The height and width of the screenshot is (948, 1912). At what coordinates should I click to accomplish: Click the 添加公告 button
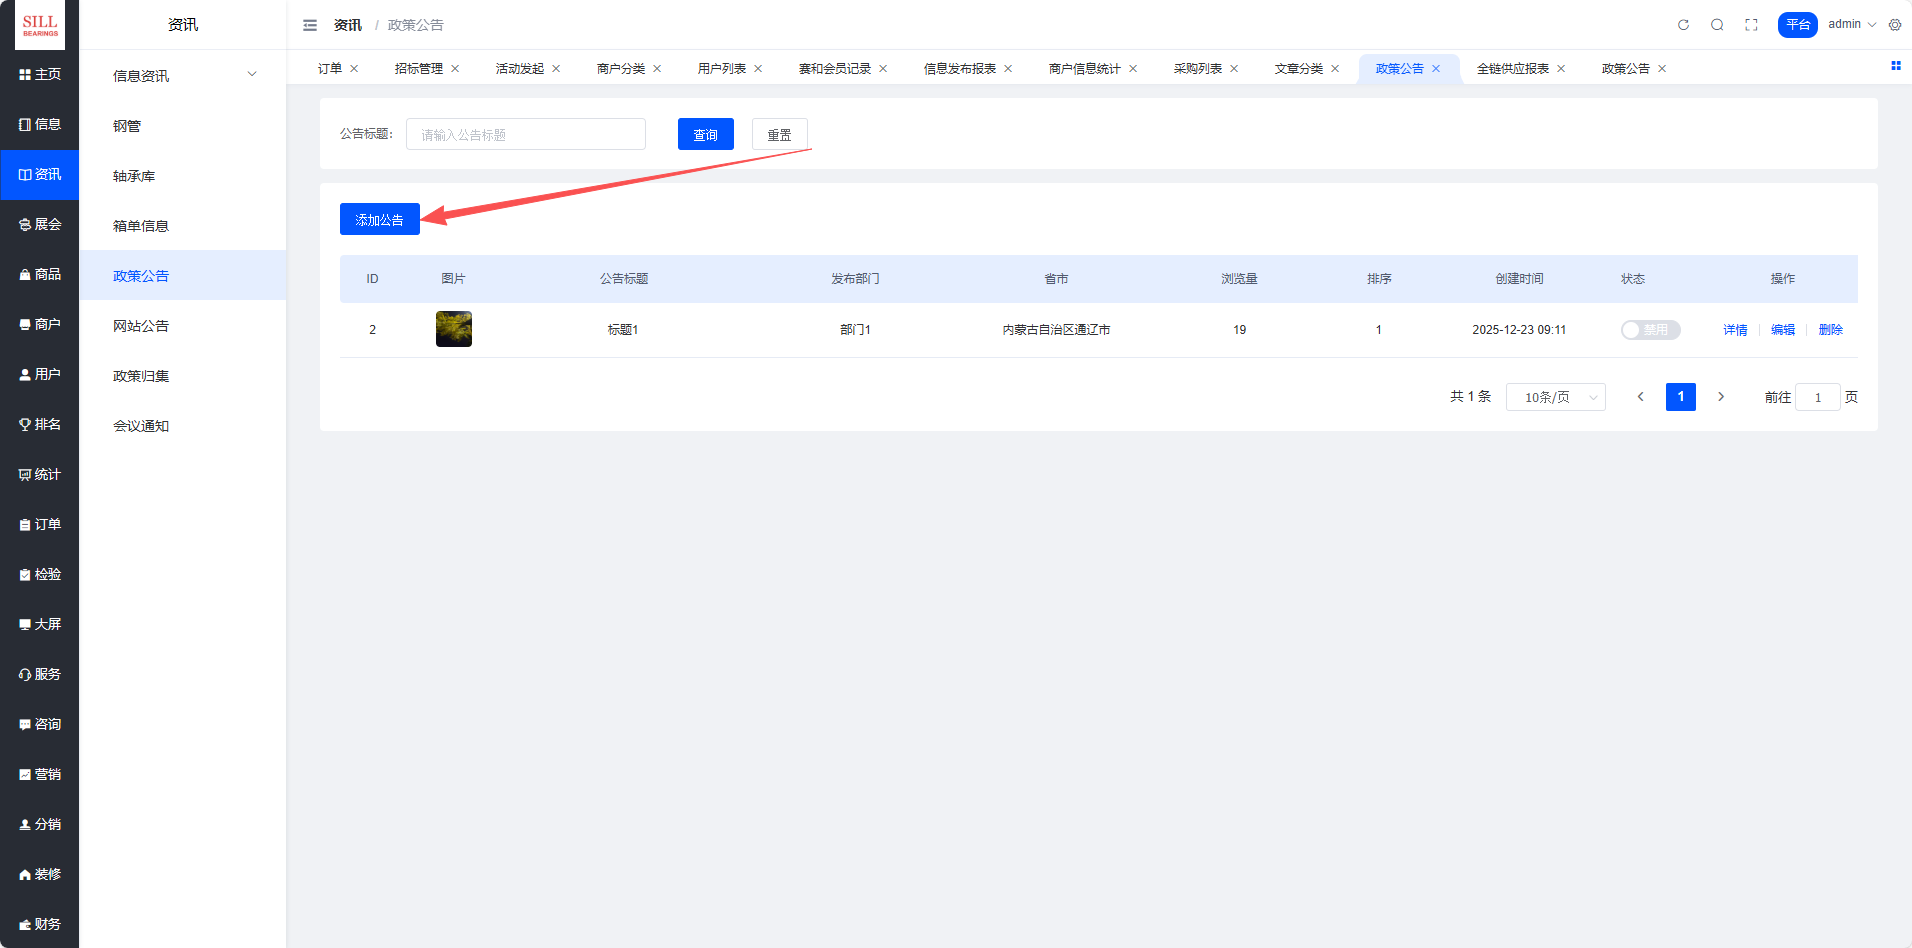point(379,219)
